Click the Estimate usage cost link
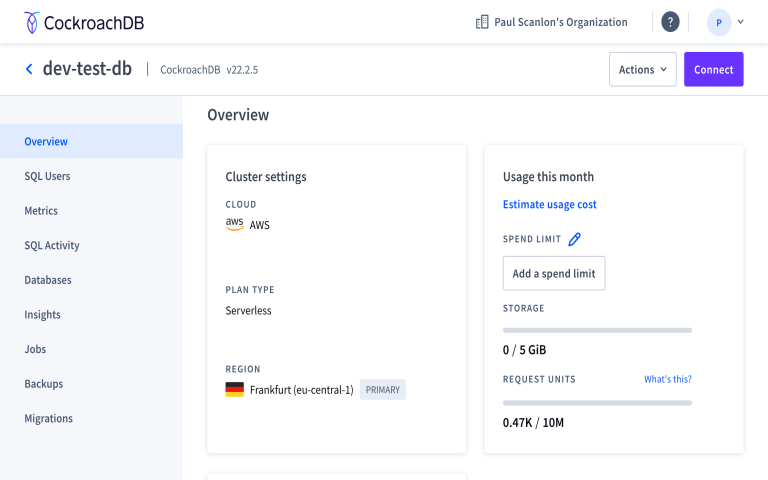Screen dimensions: 768x480 (x=550, y=204)
